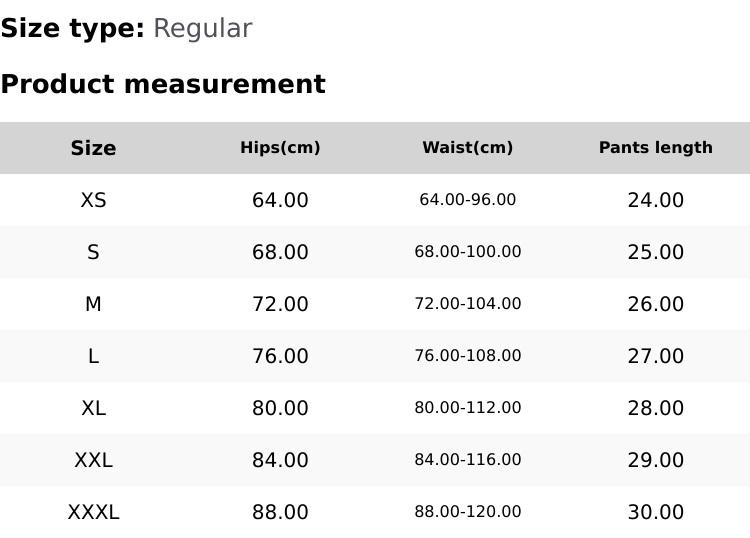Click the Pants length column header
This screenshot has height=538, width=750.
click(655, 148)
